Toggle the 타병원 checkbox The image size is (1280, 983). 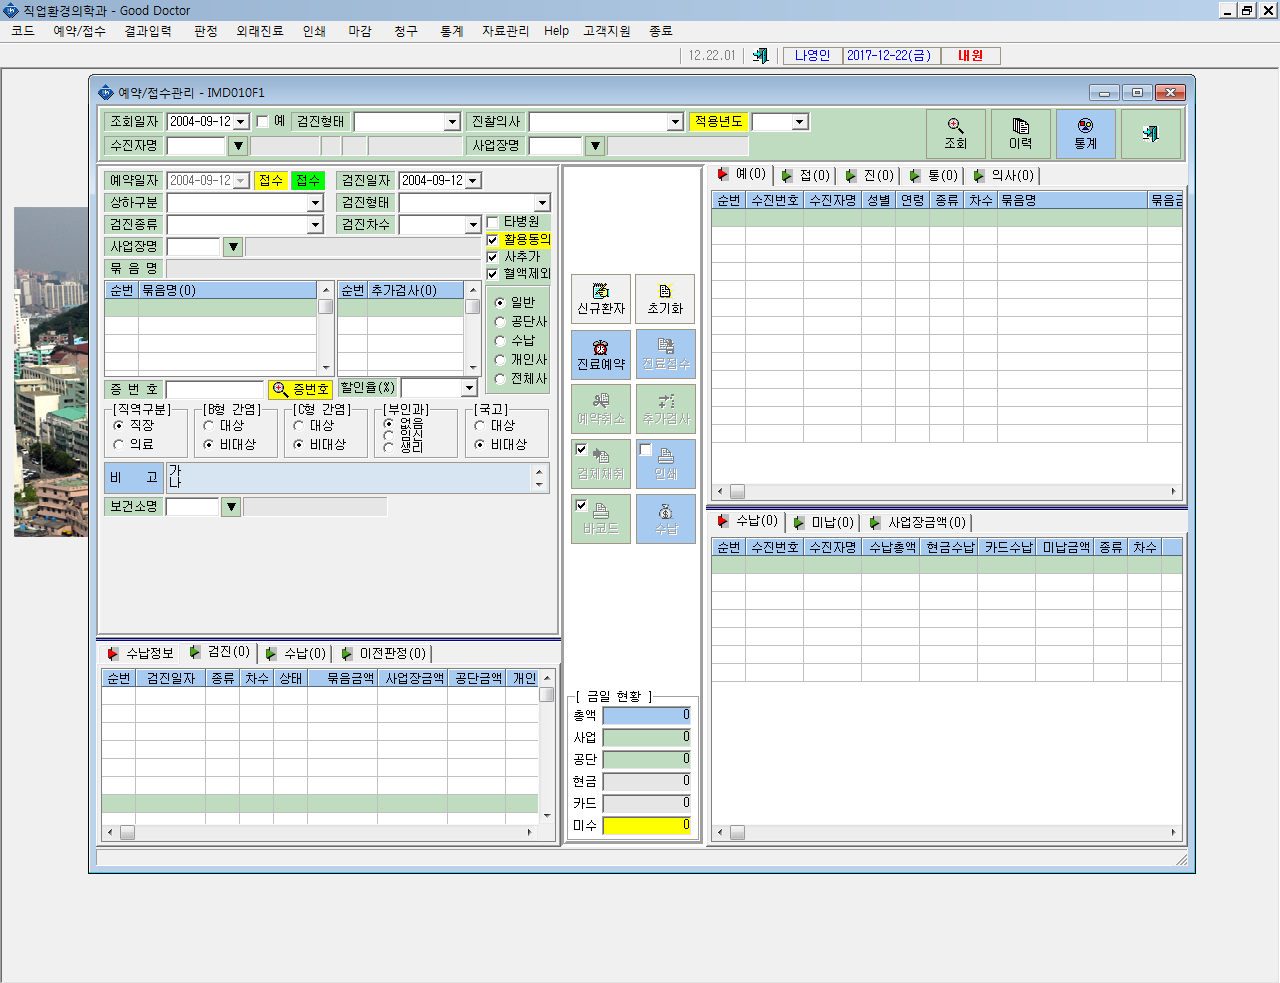(493, 222)
